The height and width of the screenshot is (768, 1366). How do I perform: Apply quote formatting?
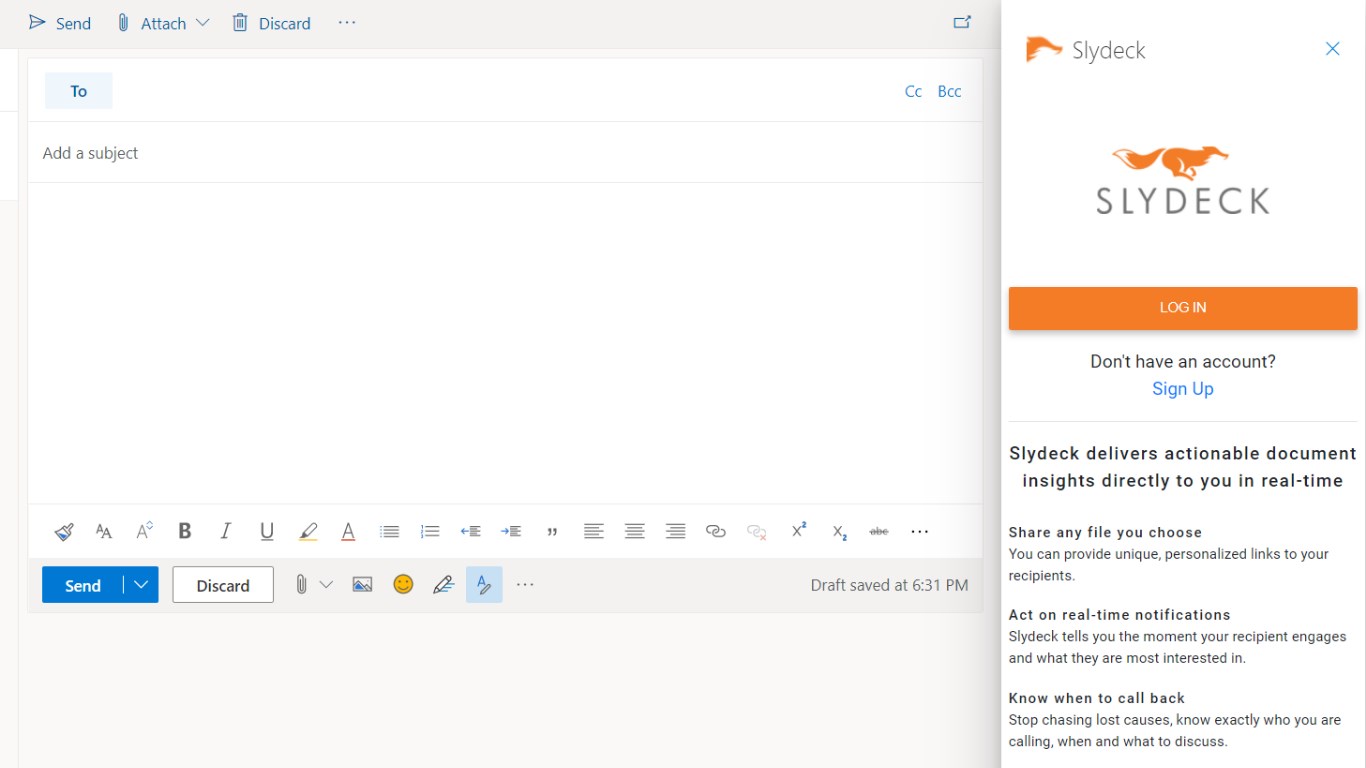pyautogui.click(x=552, y=532)
